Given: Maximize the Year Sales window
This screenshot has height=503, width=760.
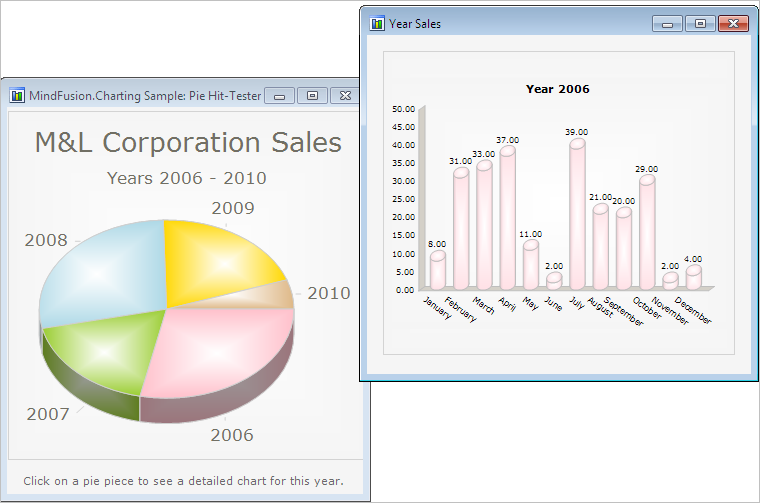Looking at the screenshot, I should (700, 23).
